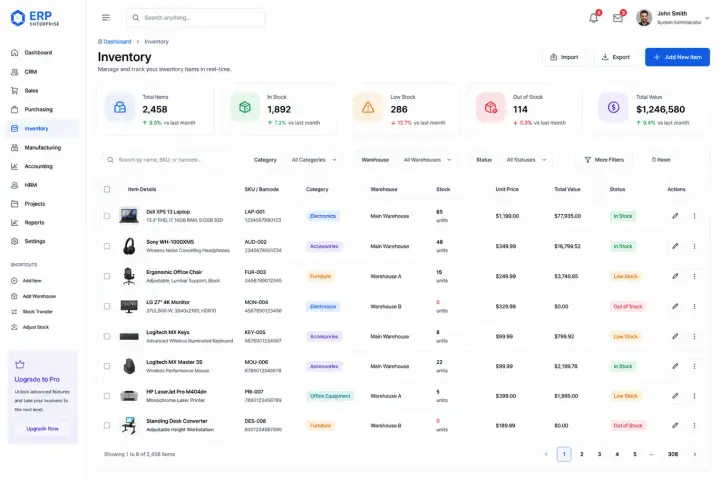Open Accounting in the sidebar
Image resolution: width=720 pixels, height=480 pixels.
[42, 167]
